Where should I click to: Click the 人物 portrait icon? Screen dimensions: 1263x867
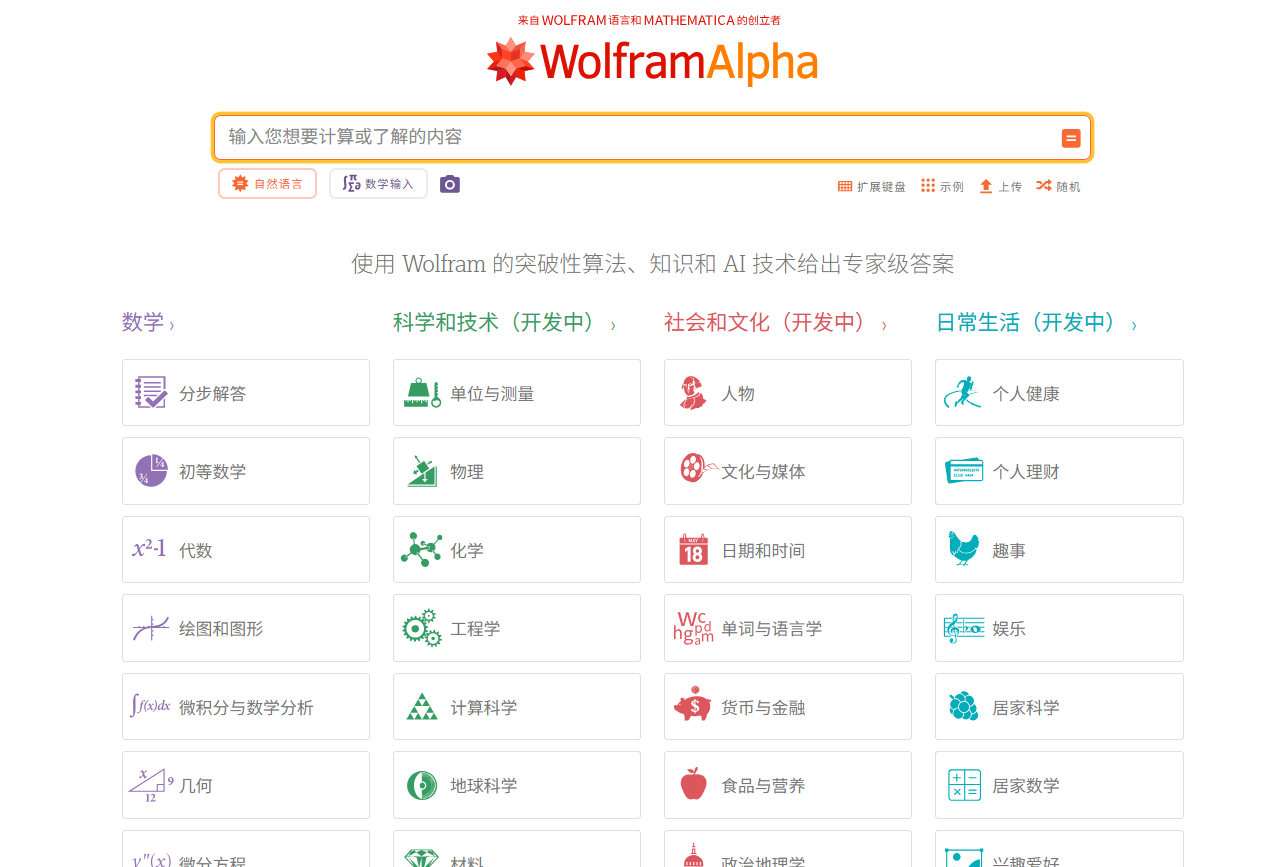(x=692, y=393)
